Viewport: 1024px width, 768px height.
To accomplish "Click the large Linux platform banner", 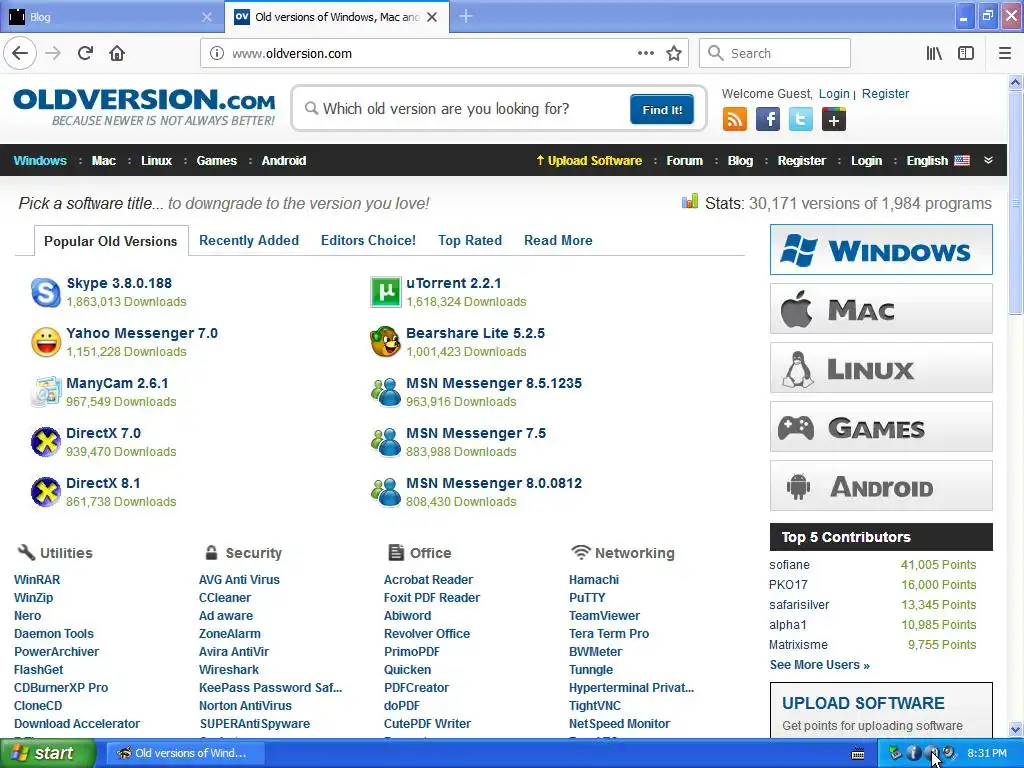I will (x=881, y=368).
